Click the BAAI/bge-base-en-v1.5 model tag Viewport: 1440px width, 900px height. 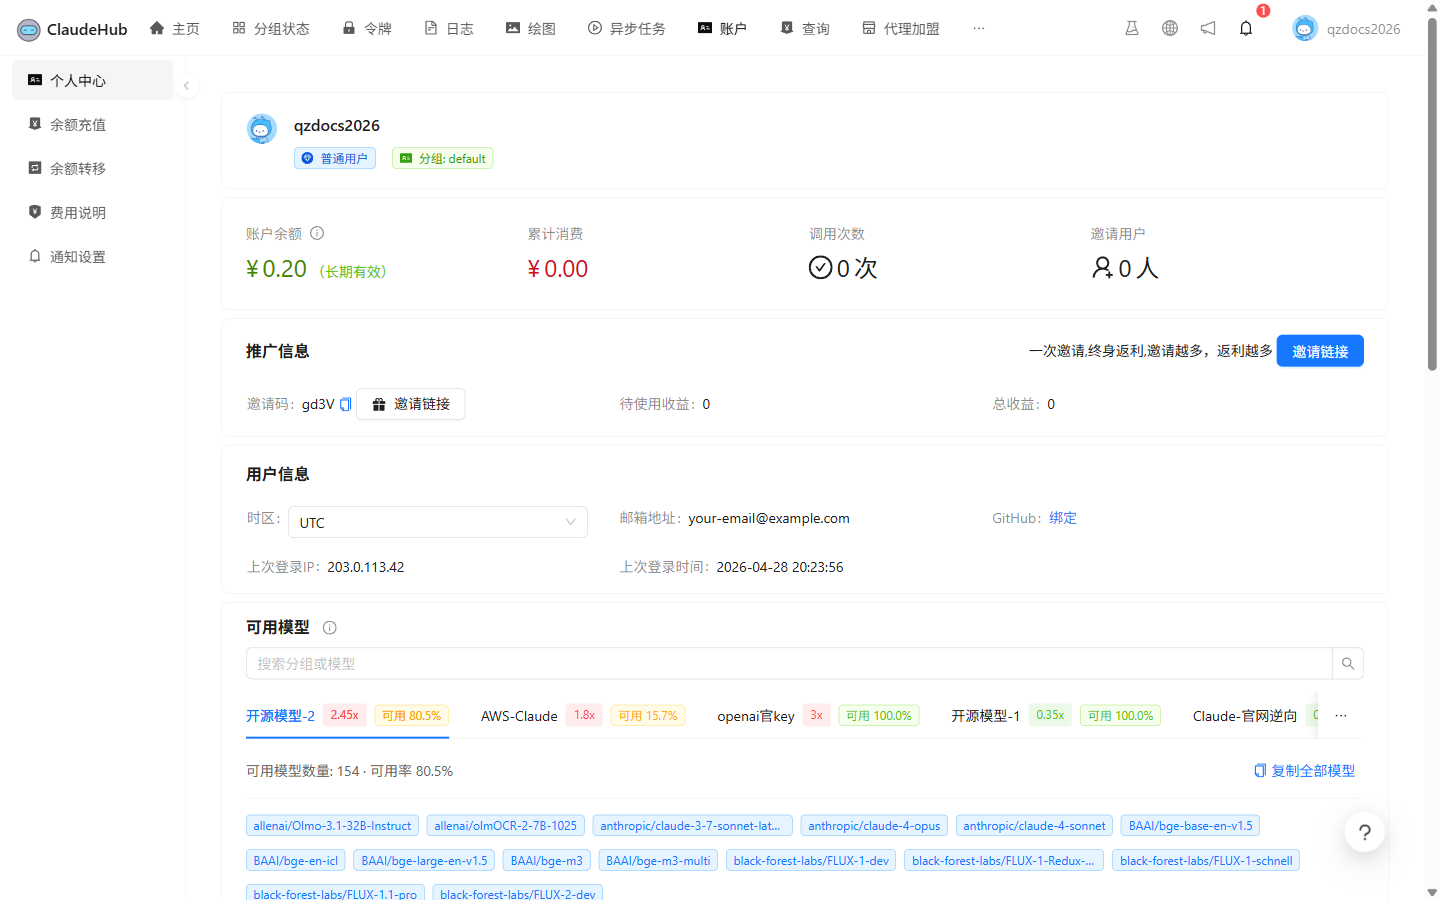[1190, 826]
